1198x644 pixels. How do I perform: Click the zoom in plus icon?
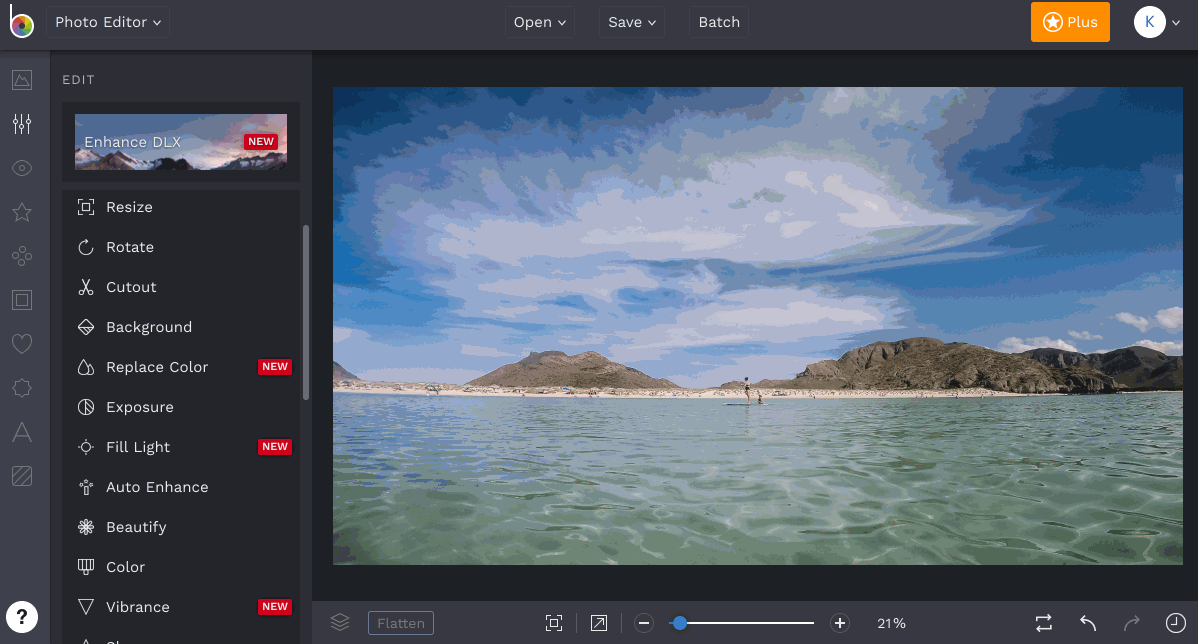pyautogui.click(x=840, y=623)
